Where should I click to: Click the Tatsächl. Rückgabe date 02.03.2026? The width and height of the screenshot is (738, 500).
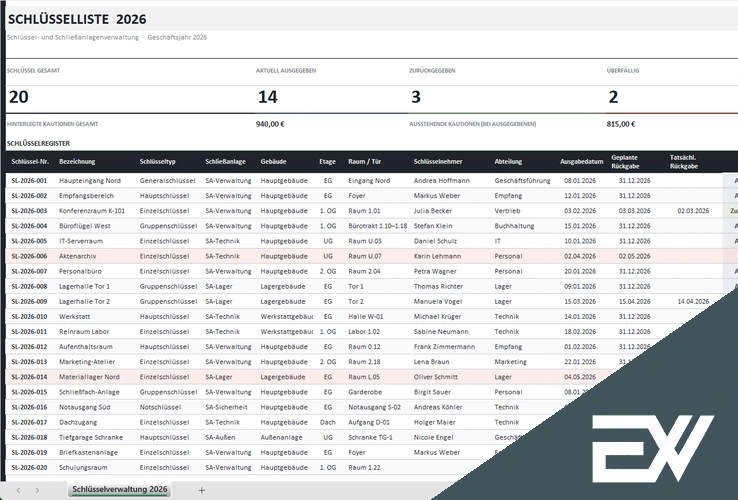pos(693,211)
